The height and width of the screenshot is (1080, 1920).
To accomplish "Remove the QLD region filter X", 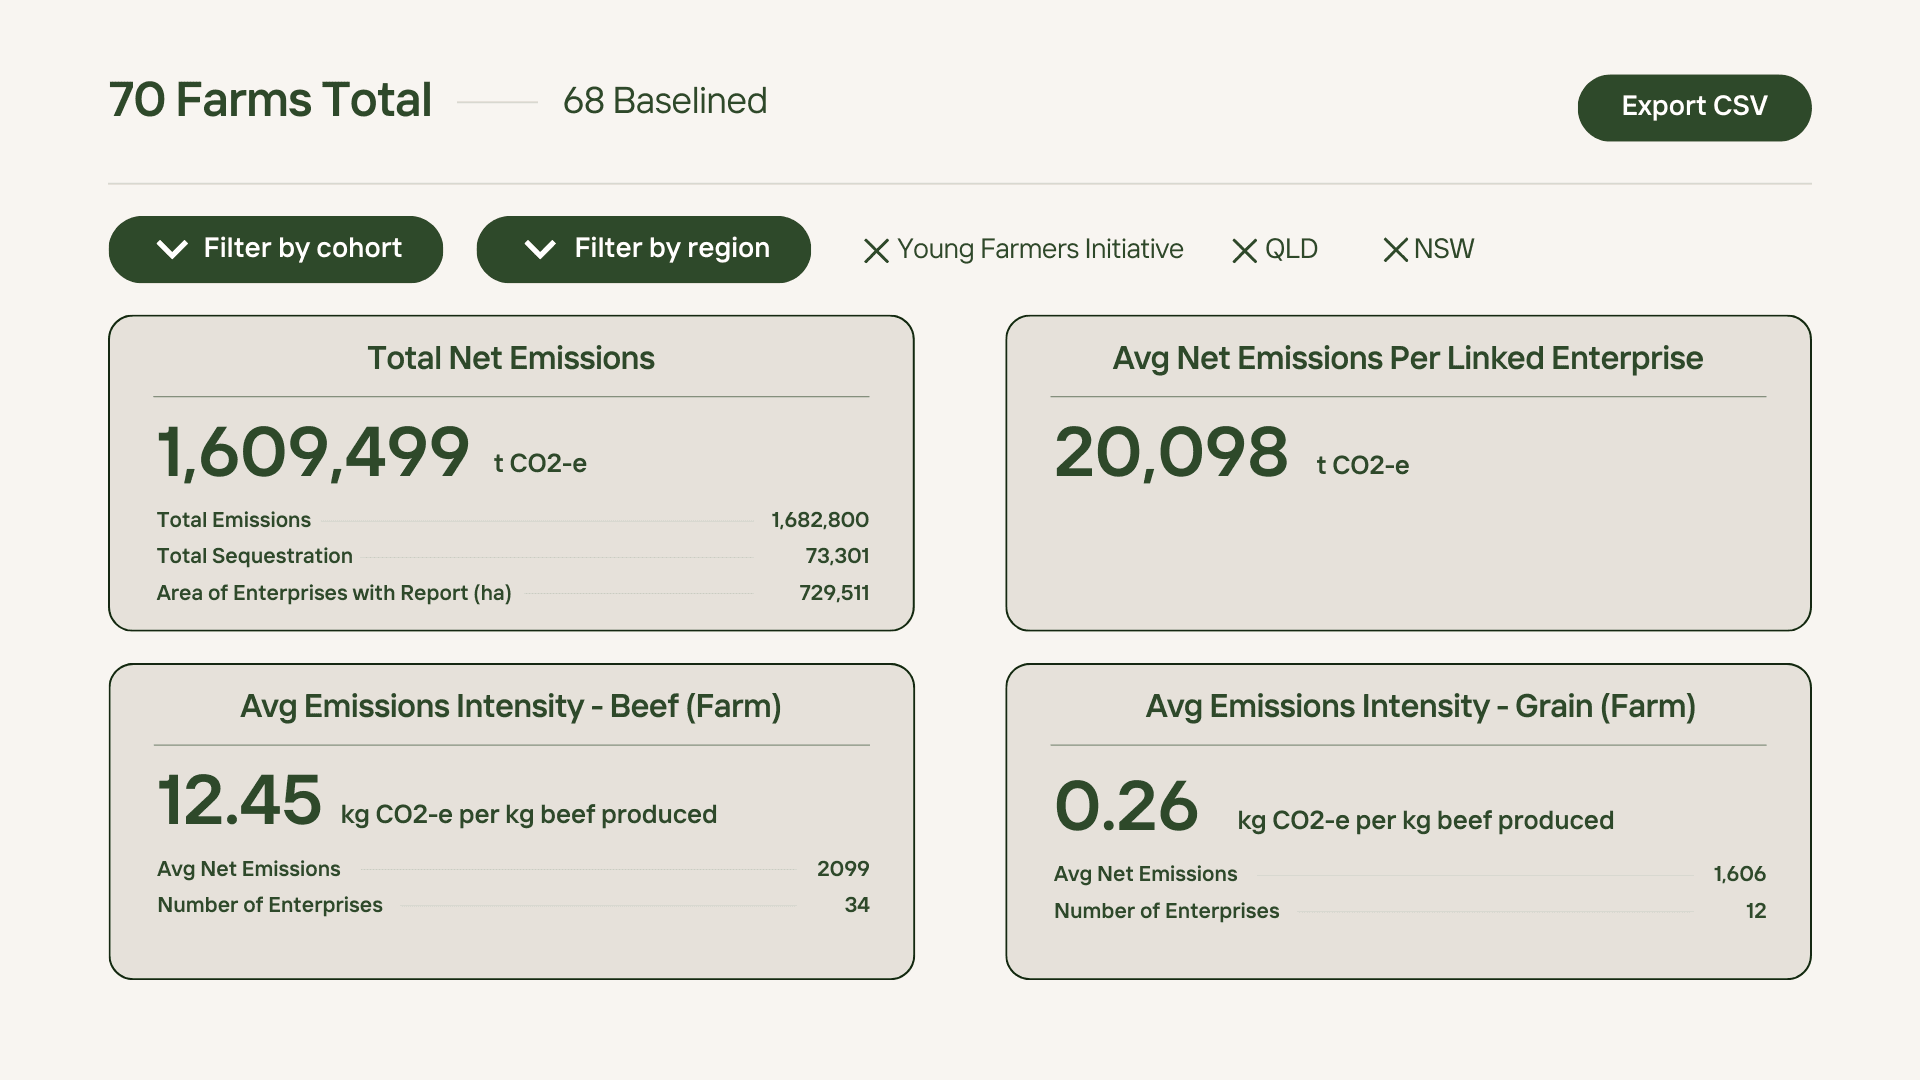I will tap(1244, 251).
